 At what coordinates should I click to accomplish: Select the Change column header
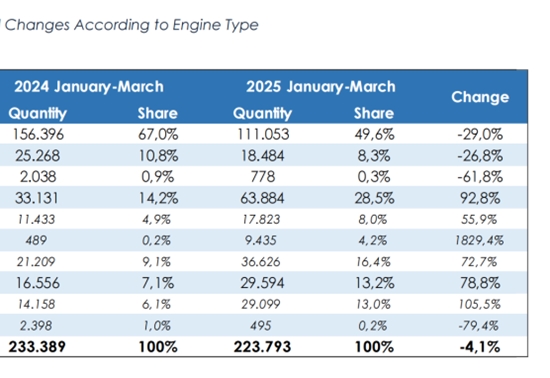[x=480, y=97]
